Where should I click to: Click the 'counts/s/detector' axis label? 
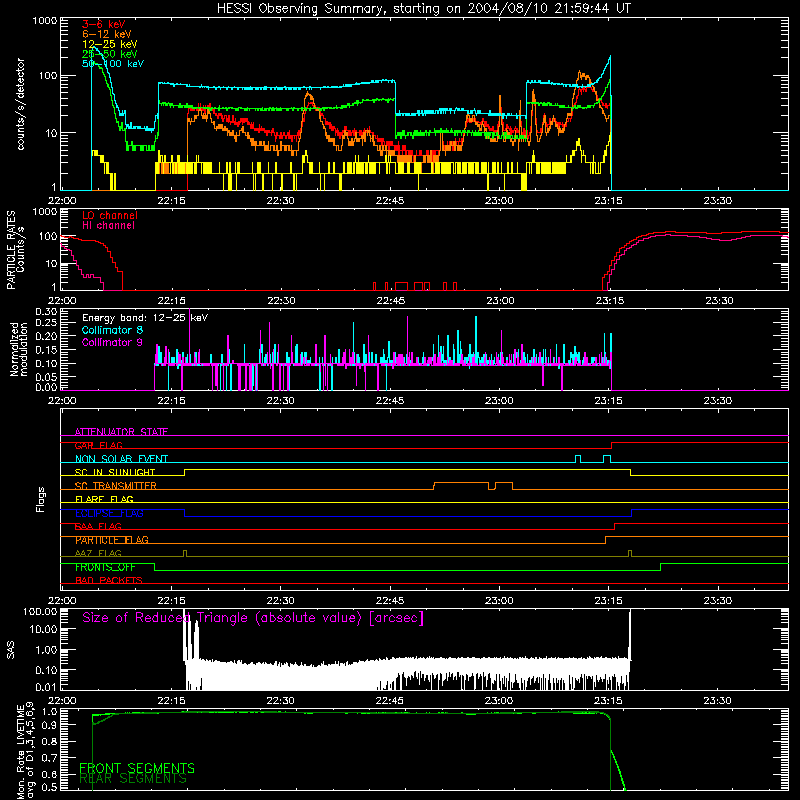pyautogui.click(x=20, y=104)
